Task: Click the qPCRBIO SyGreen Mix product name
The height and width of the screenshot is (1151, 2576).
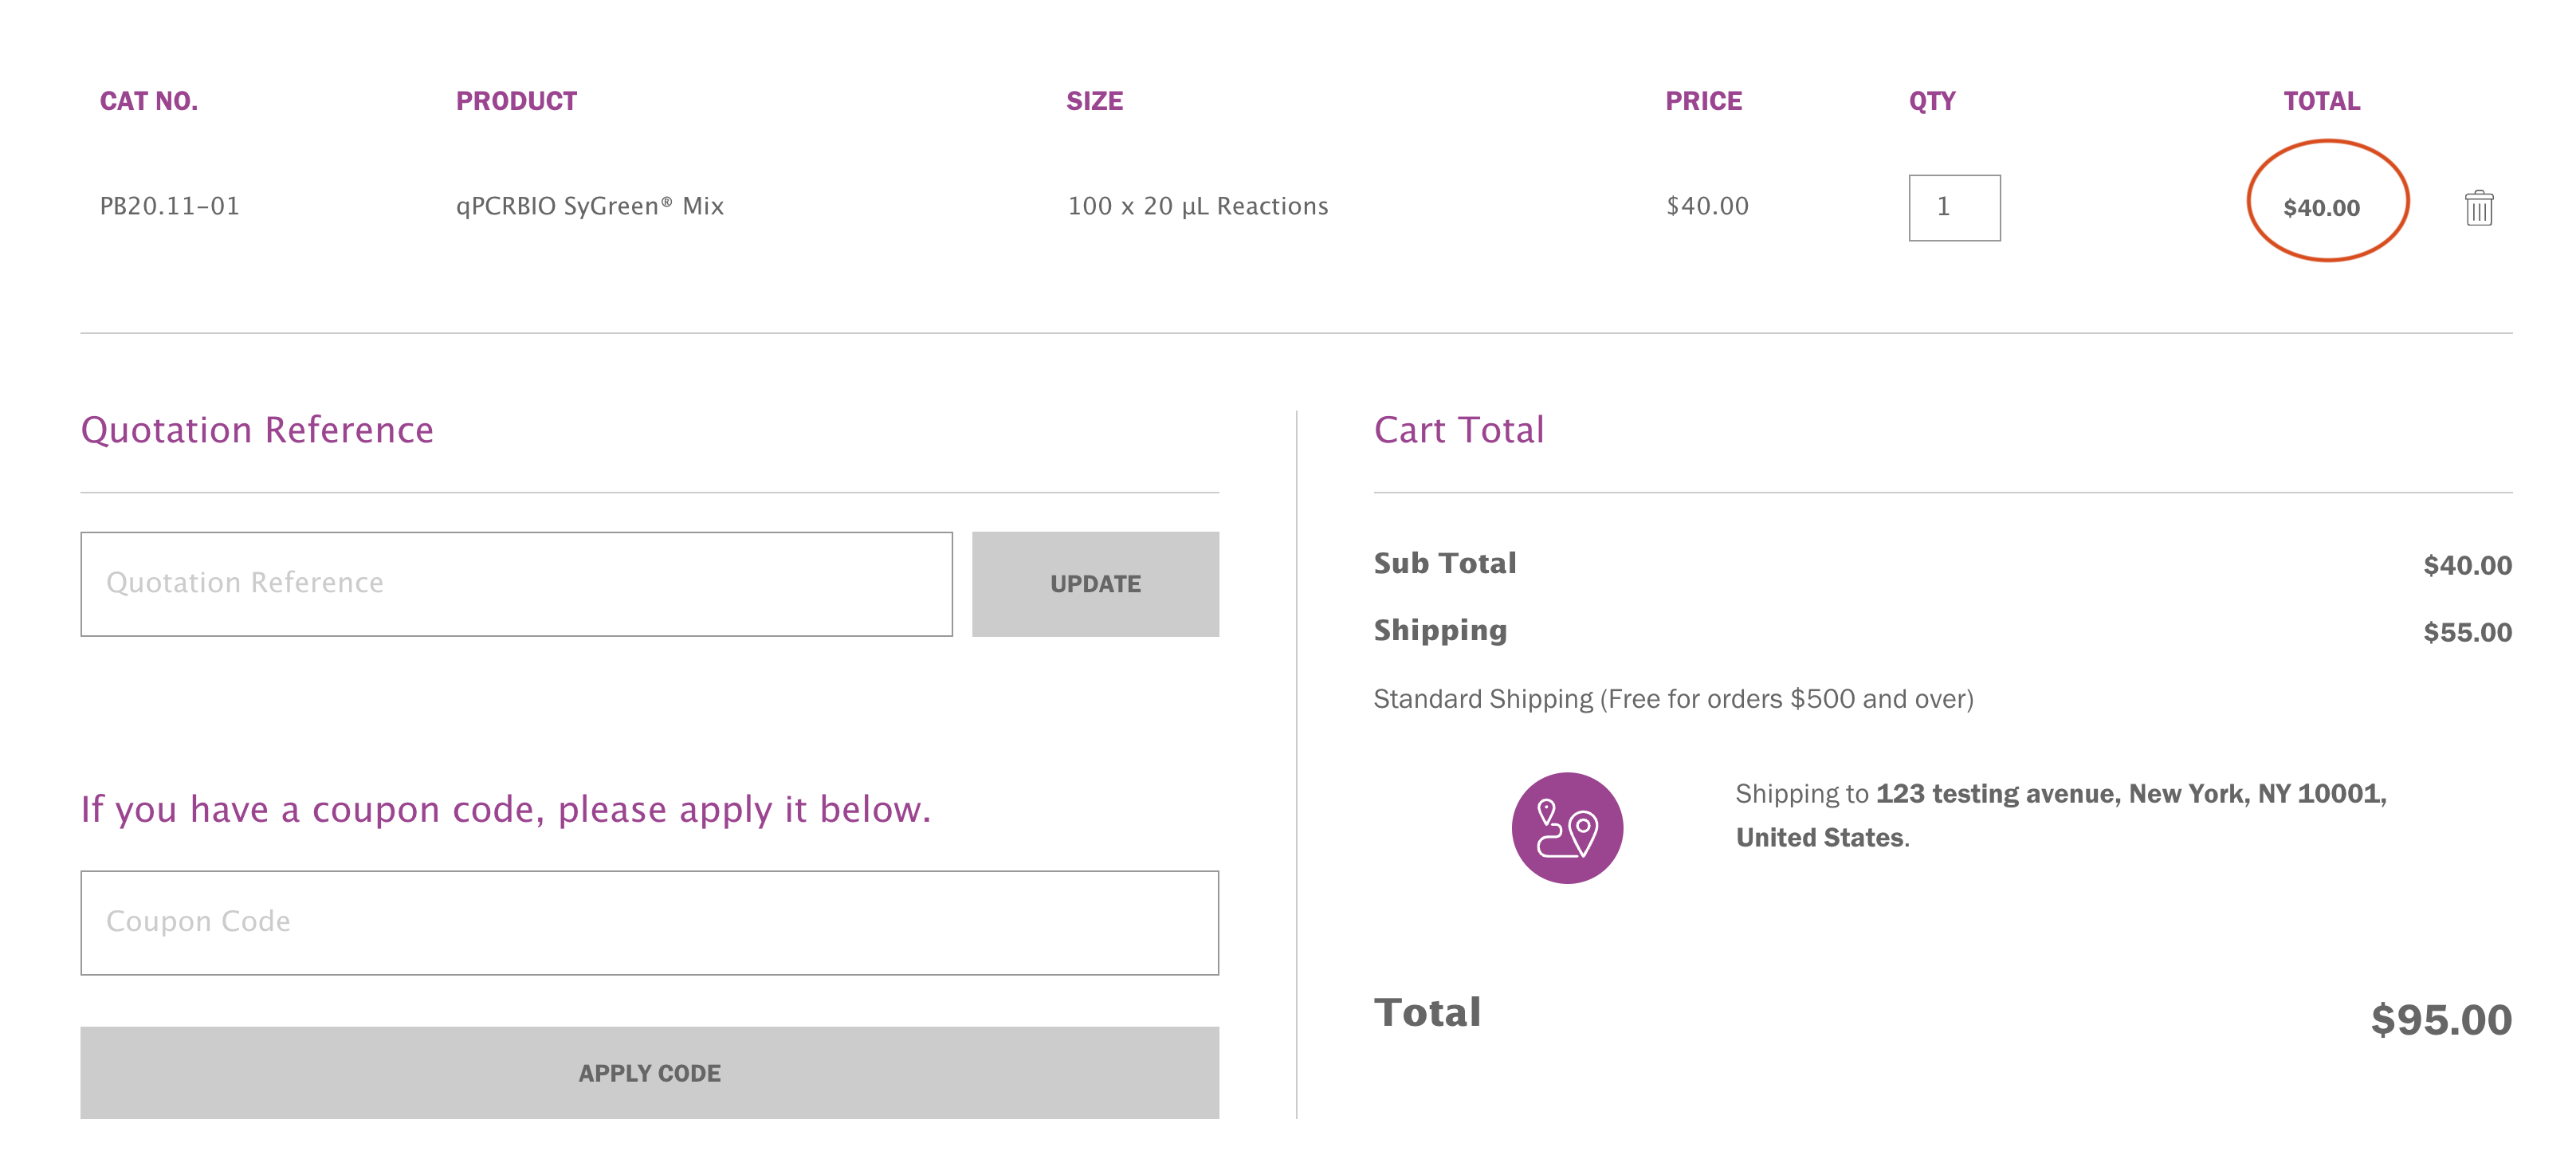Action: point(589,206)
